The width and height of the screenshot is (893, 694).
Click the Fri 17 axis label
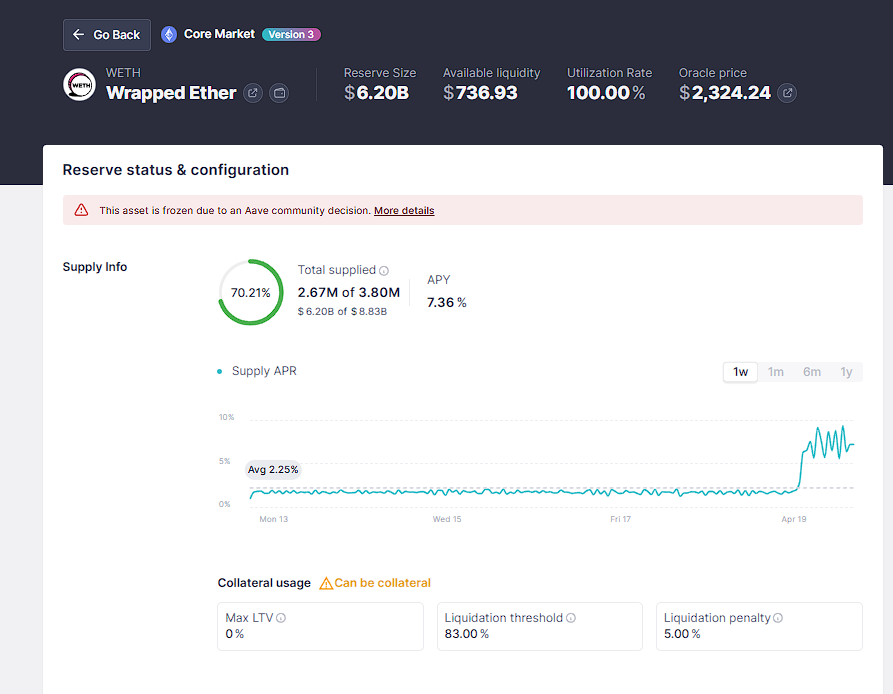(x=620, y=519)
